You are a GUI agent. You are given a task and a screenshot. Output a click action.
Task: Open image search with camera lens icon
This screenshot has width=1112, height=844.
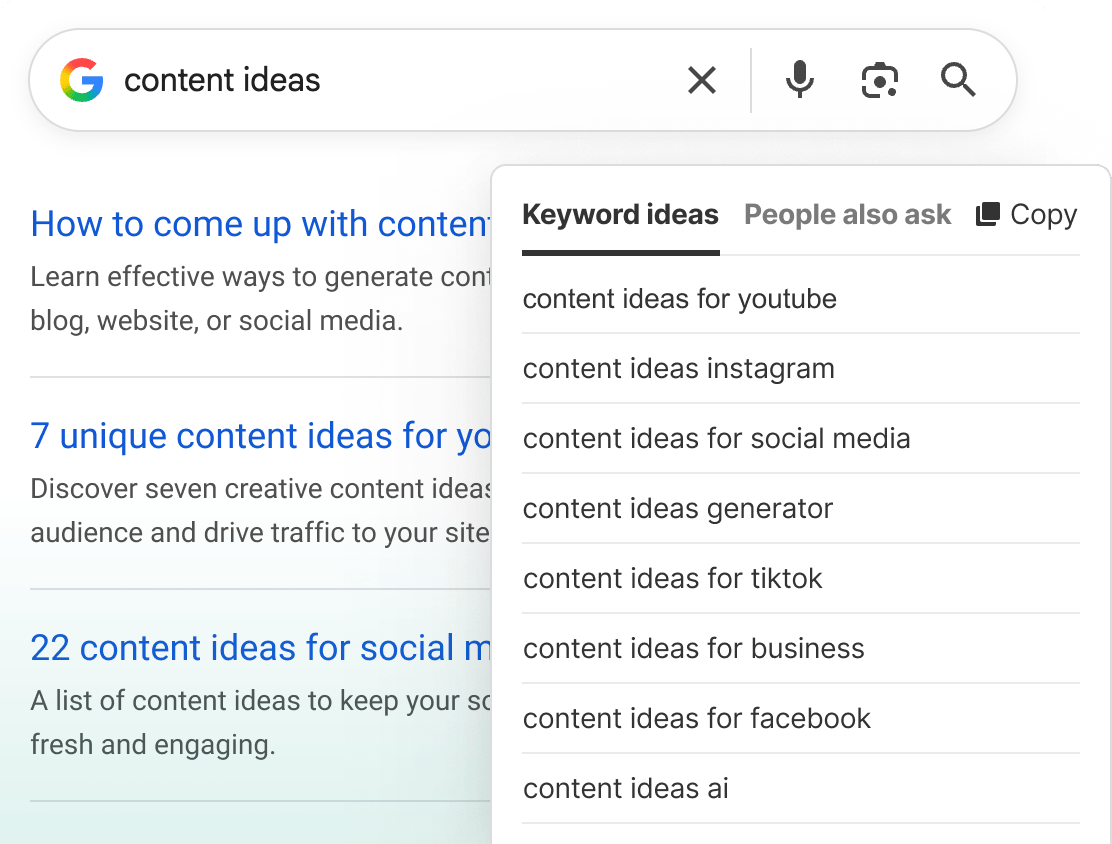[x=879, y=80]
